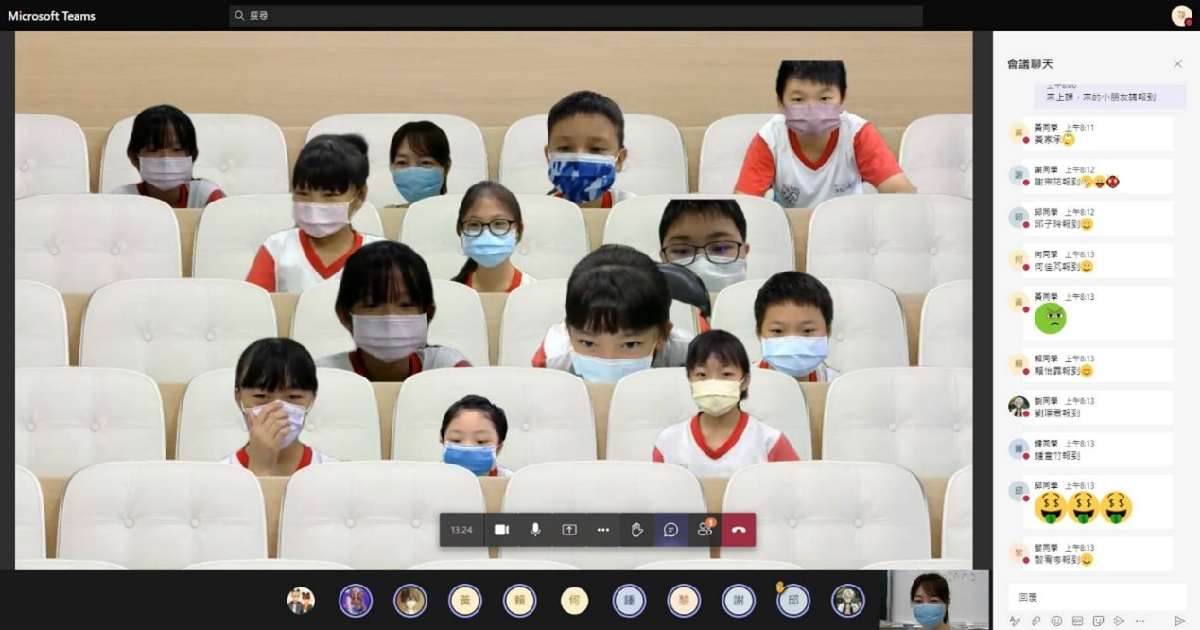
Task: Hang up the call with red button
Action: (x=739, y=530)
